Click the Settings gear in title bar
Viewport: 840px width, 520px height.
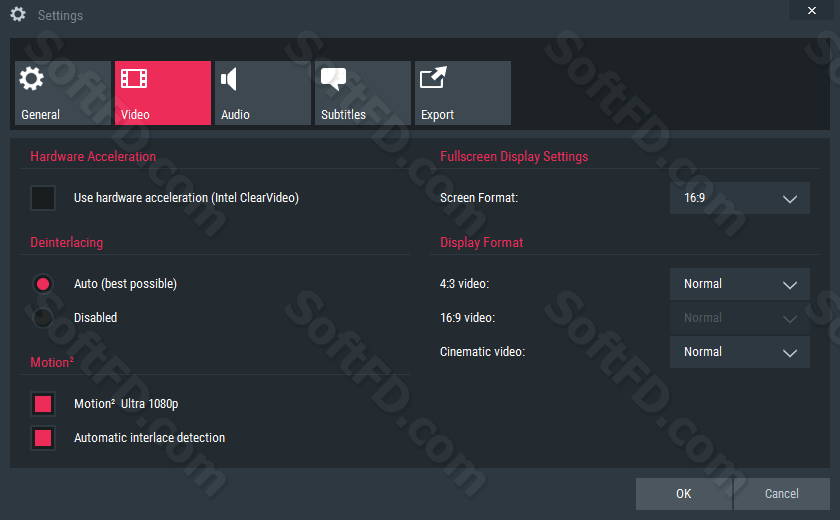[18, 14]
